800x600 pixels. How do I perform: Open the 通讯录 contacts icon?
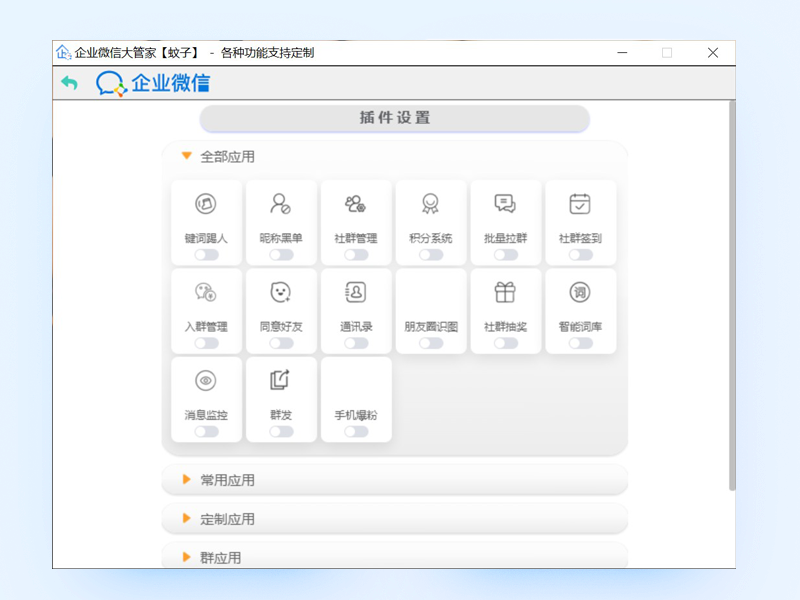tap(355, 292)
